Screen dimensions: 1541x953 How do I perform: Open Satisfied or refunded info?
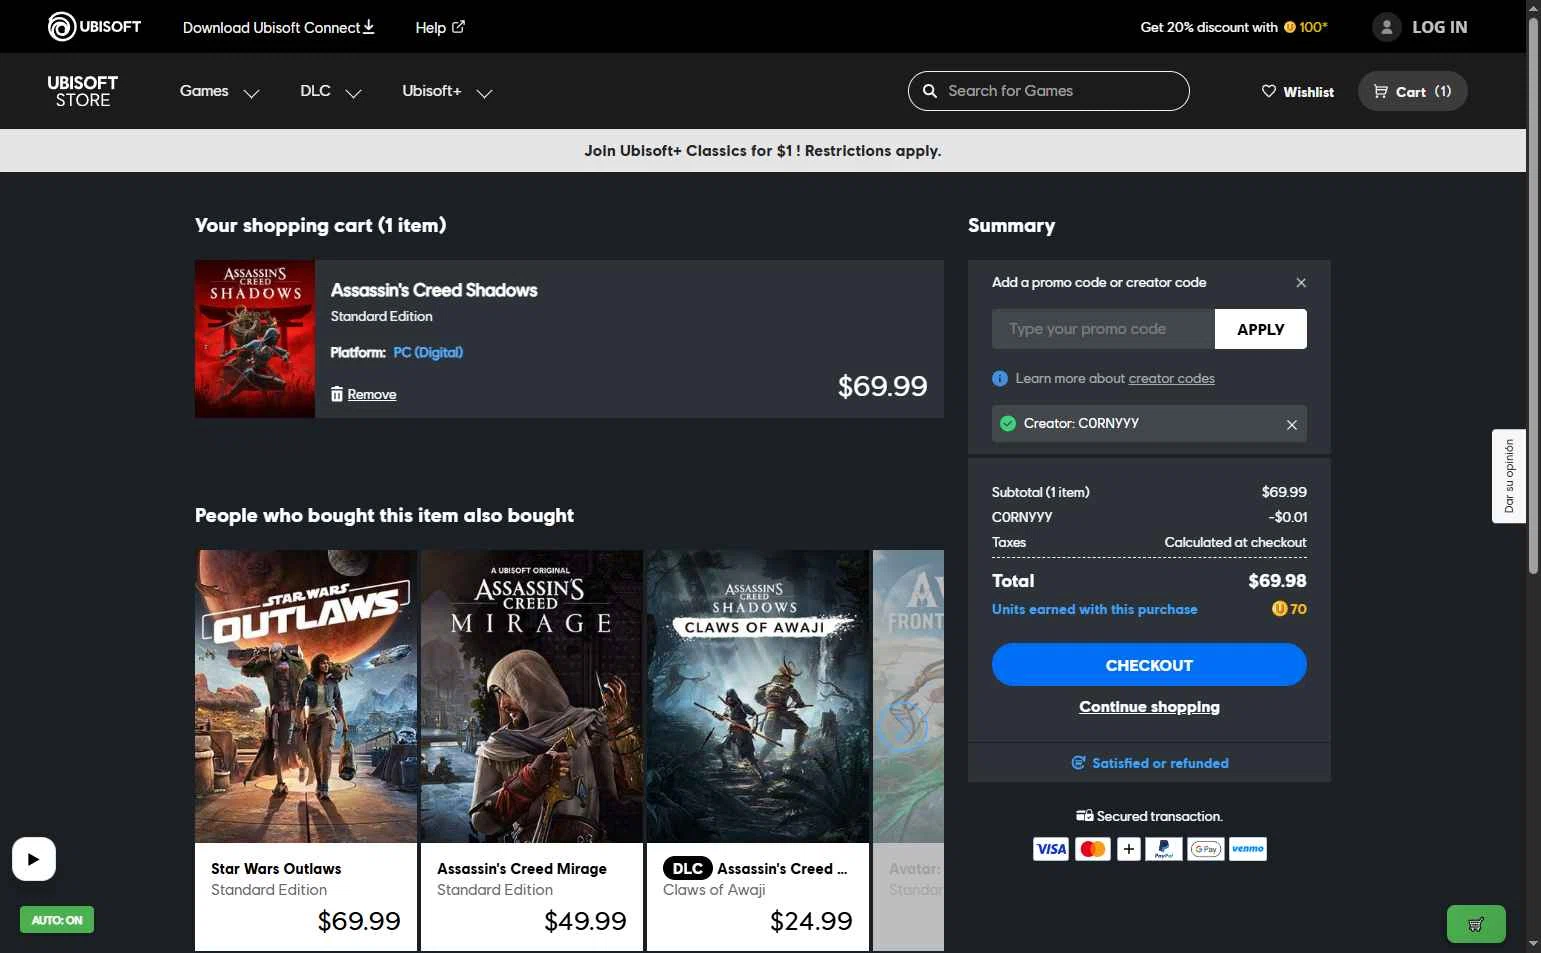tap(1149, 763)
